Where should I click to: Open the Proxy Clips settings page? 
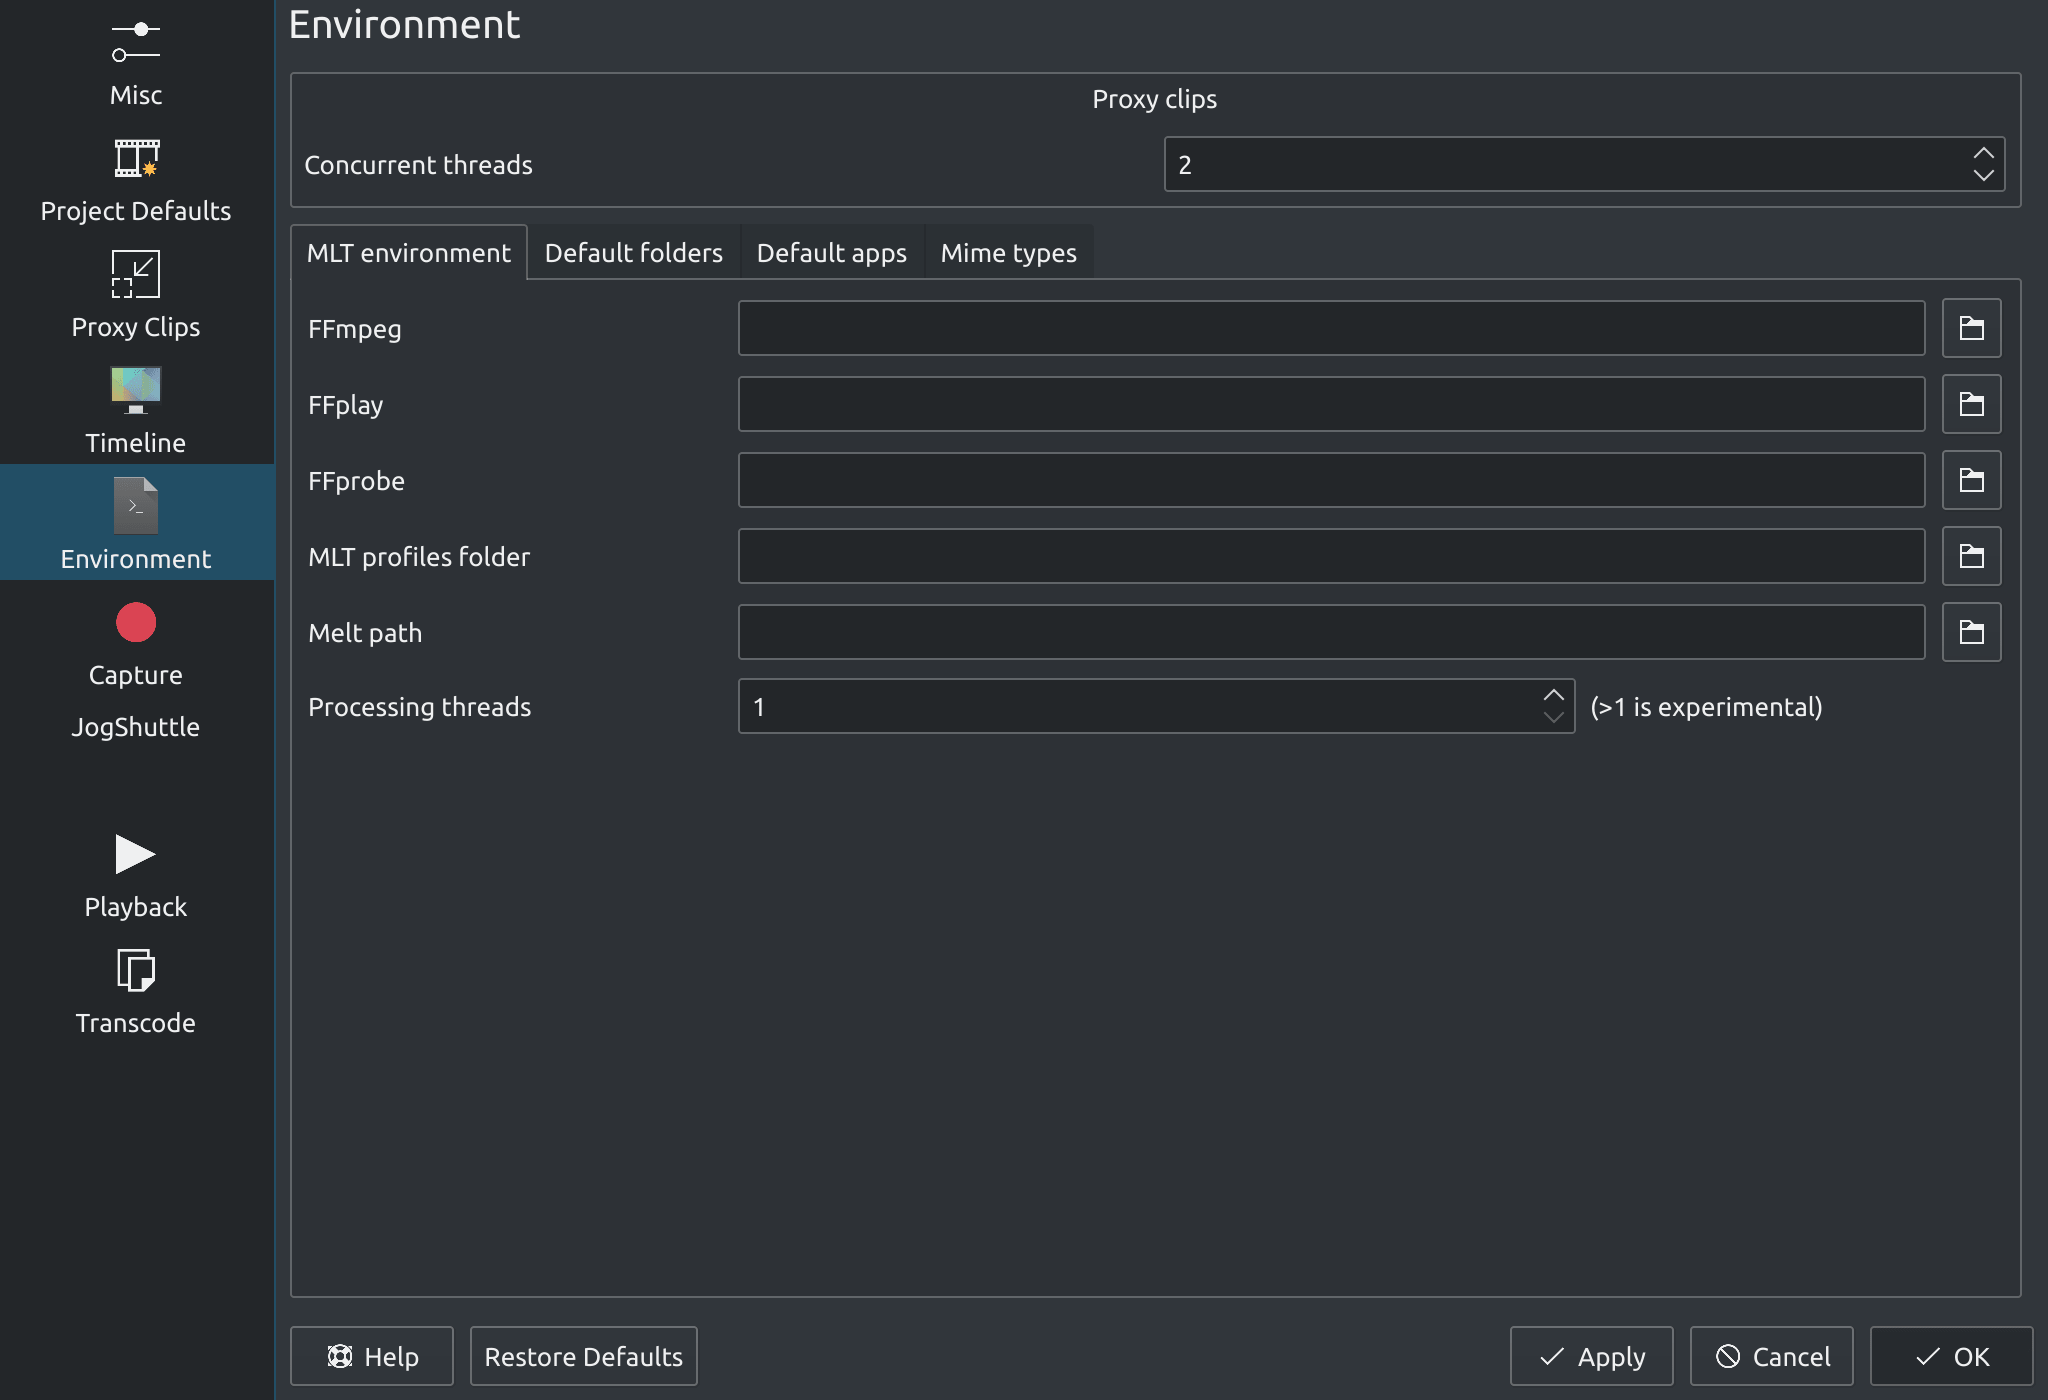coord(136,296)
